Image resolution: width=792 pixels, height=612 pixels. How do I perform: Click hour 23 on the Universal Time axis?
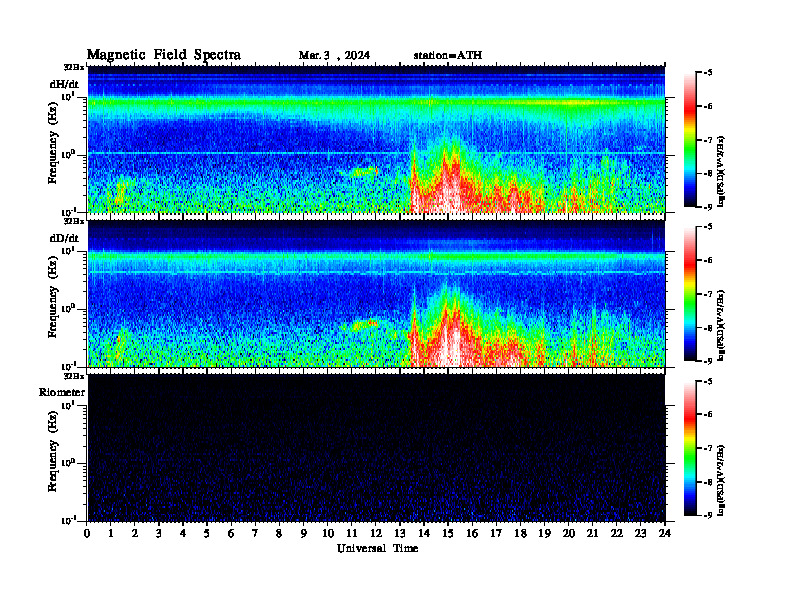pos(640,533)
